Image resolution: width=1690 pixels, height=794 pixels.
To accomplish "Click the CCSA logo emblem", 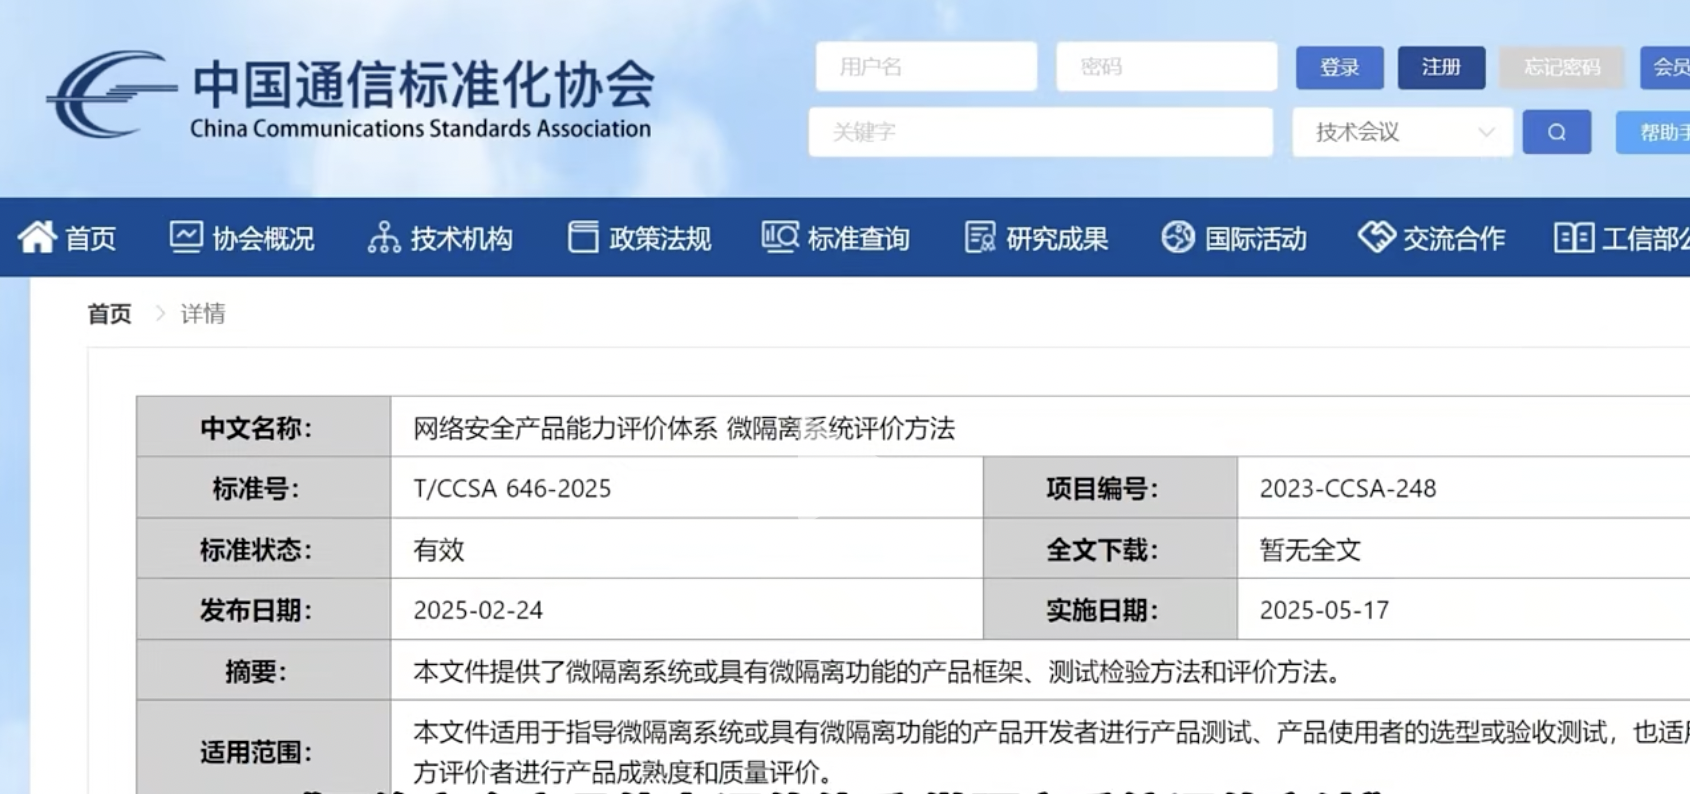I will [112, 95].
